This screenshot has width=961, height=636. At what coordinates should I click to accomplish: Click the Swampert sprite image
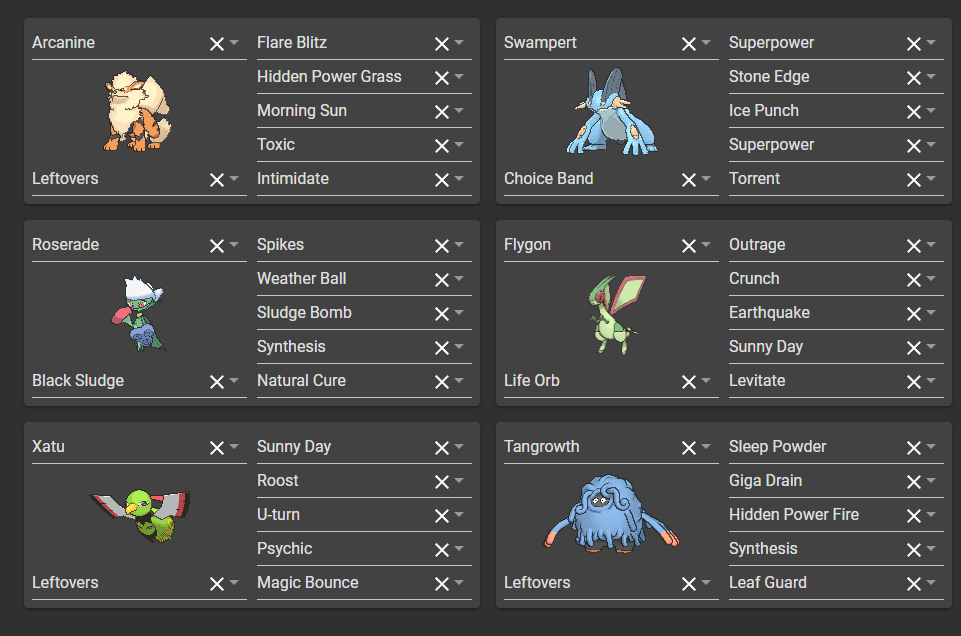point(612,111)
